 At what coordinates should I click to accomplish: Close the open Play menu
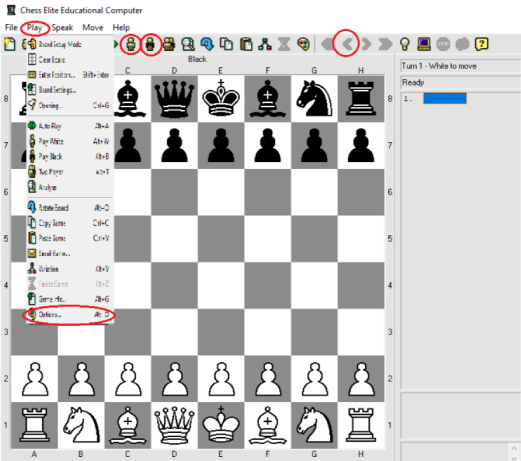[x=34, y=27]
